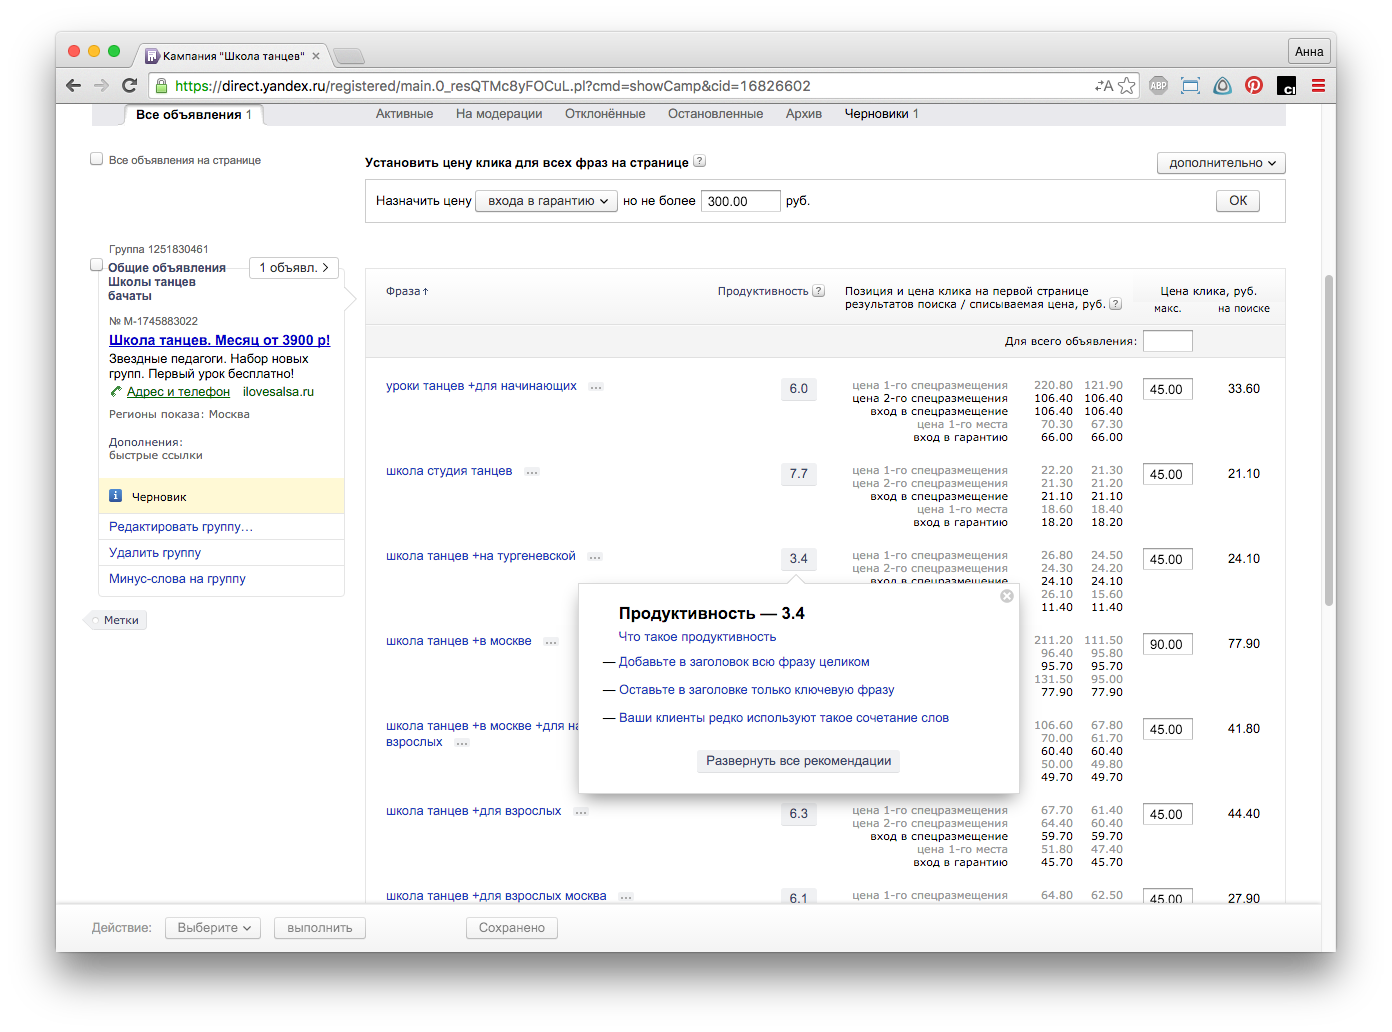Switch to the 'Активные' tab

pyautogui.click(x=404, y=114)
